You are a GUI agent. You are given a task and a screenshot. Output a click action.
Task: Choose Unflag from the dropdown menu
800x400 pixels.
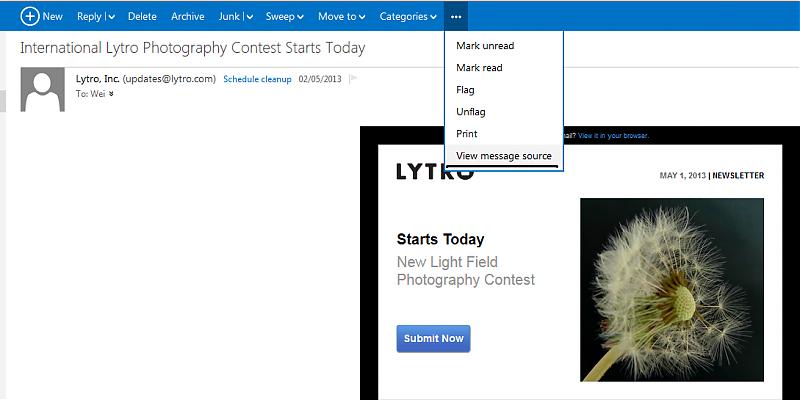click(x=470, y=112)
